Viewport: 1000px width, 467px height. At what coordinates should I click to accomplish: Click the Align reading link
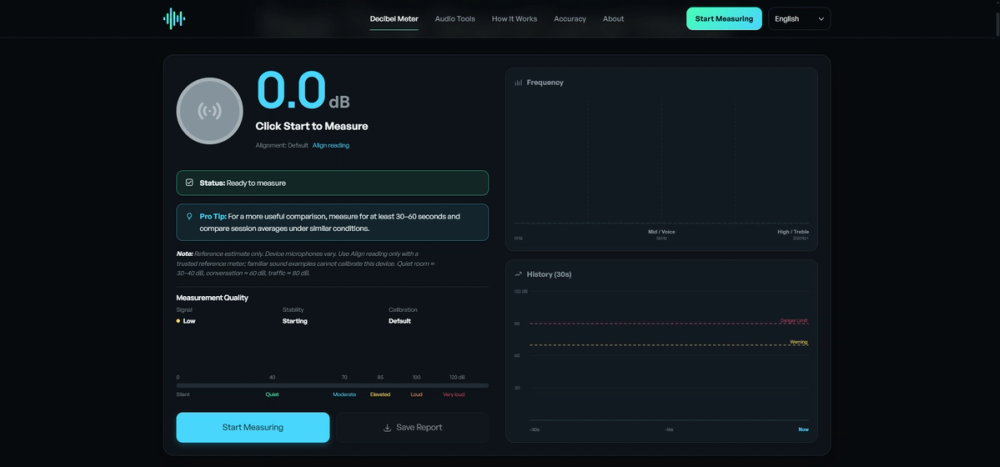pos(330,145)
